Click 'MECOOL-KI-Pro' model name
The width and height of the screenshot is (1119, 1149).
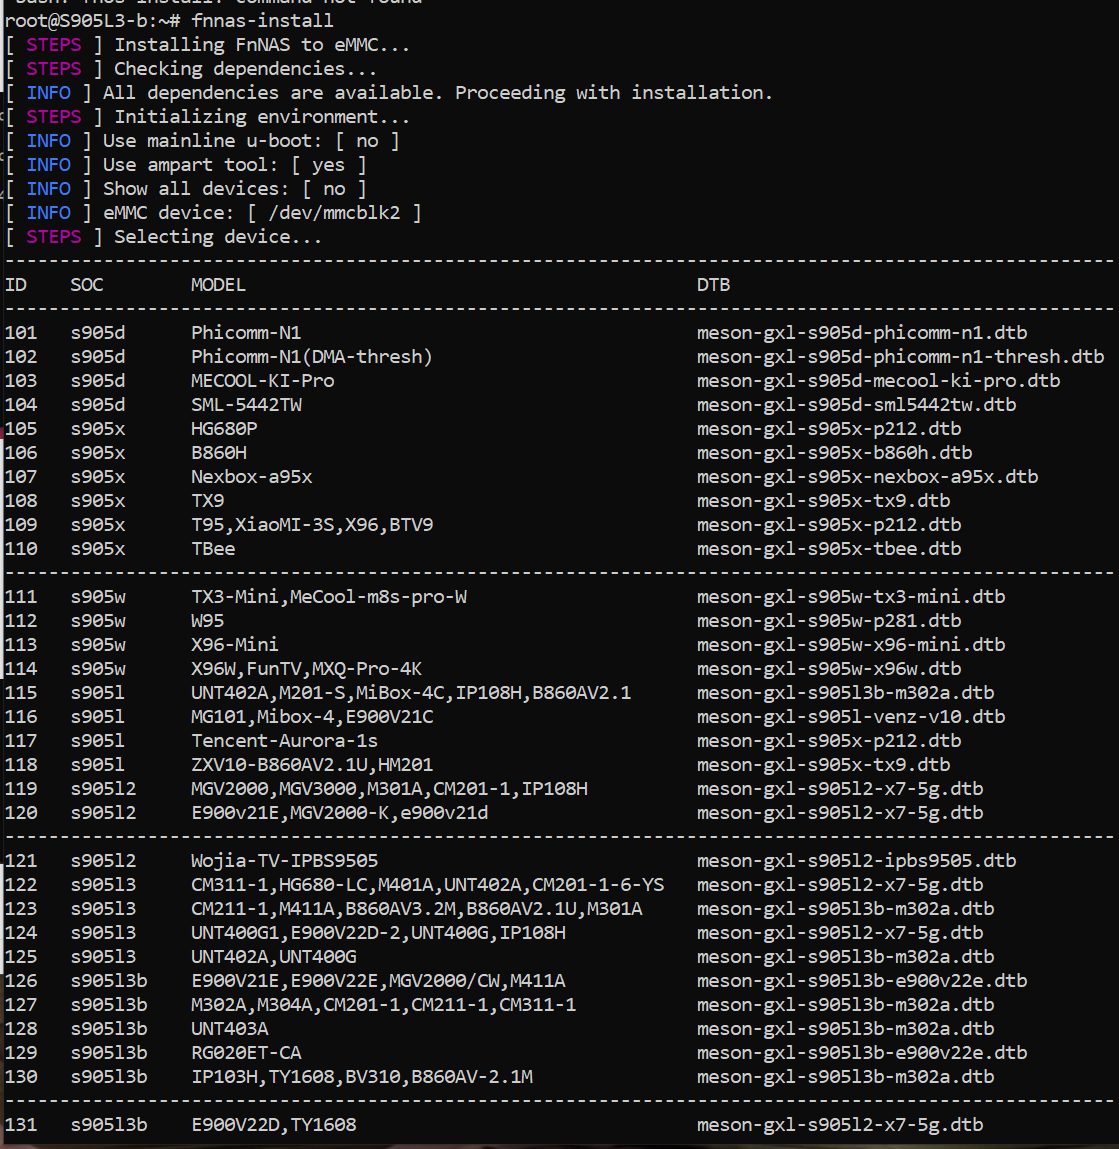point(262,381)
